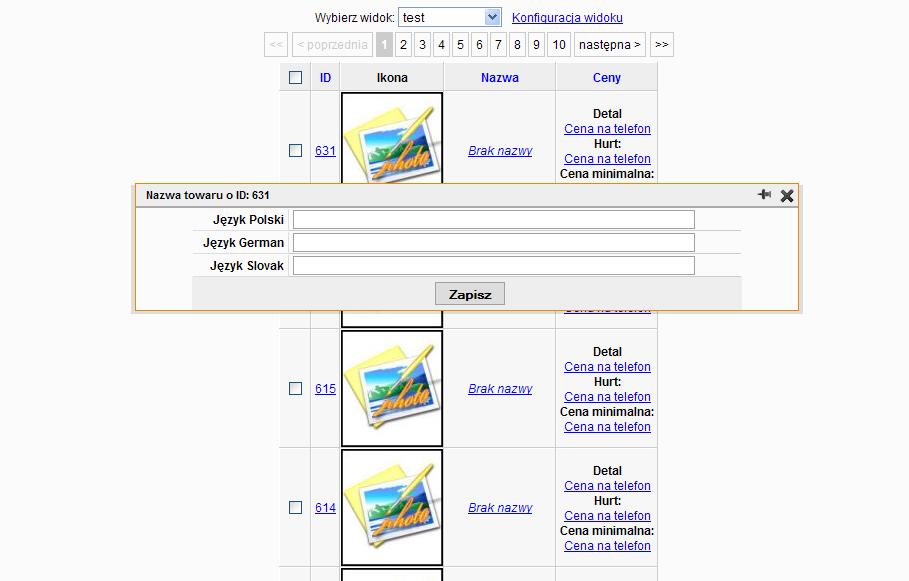Image resolution: width=909 pixels, height=581 pixels.
Task: Sort by the Ceny column header
Action: tap(607, 78)
